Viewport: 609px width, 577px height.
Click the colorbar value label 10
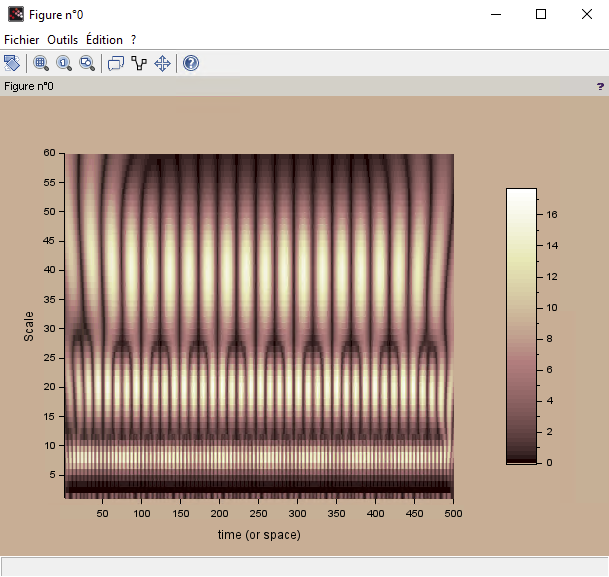click(x=552, y=308)
